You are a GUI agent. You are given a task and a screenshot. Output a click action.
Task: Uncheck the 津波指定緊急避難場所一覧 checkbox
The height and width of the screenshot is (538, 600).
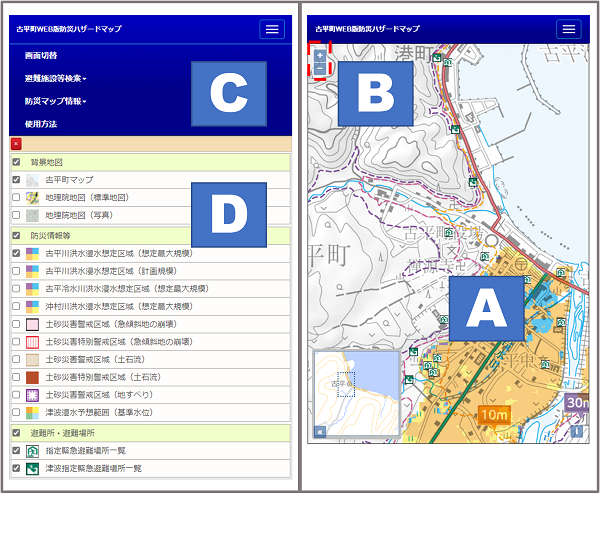point(16,468)
